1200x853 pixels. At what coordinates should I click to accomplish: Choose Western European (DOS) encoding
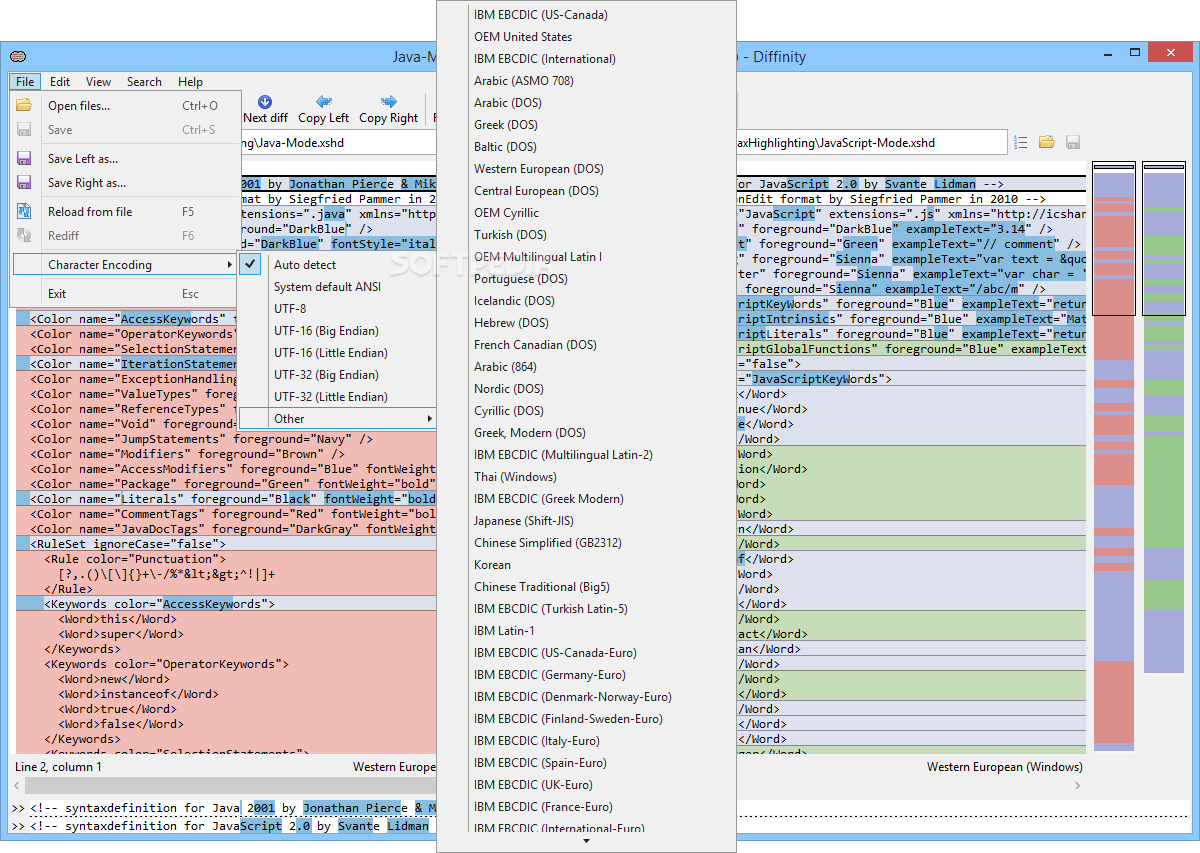(x=586, y=169)
